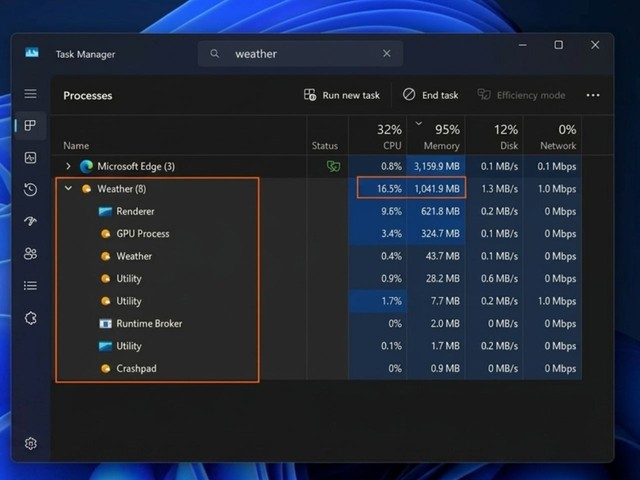Open the Performance page in sidebar
The image size is (640, 480).
tap(30, 158)
